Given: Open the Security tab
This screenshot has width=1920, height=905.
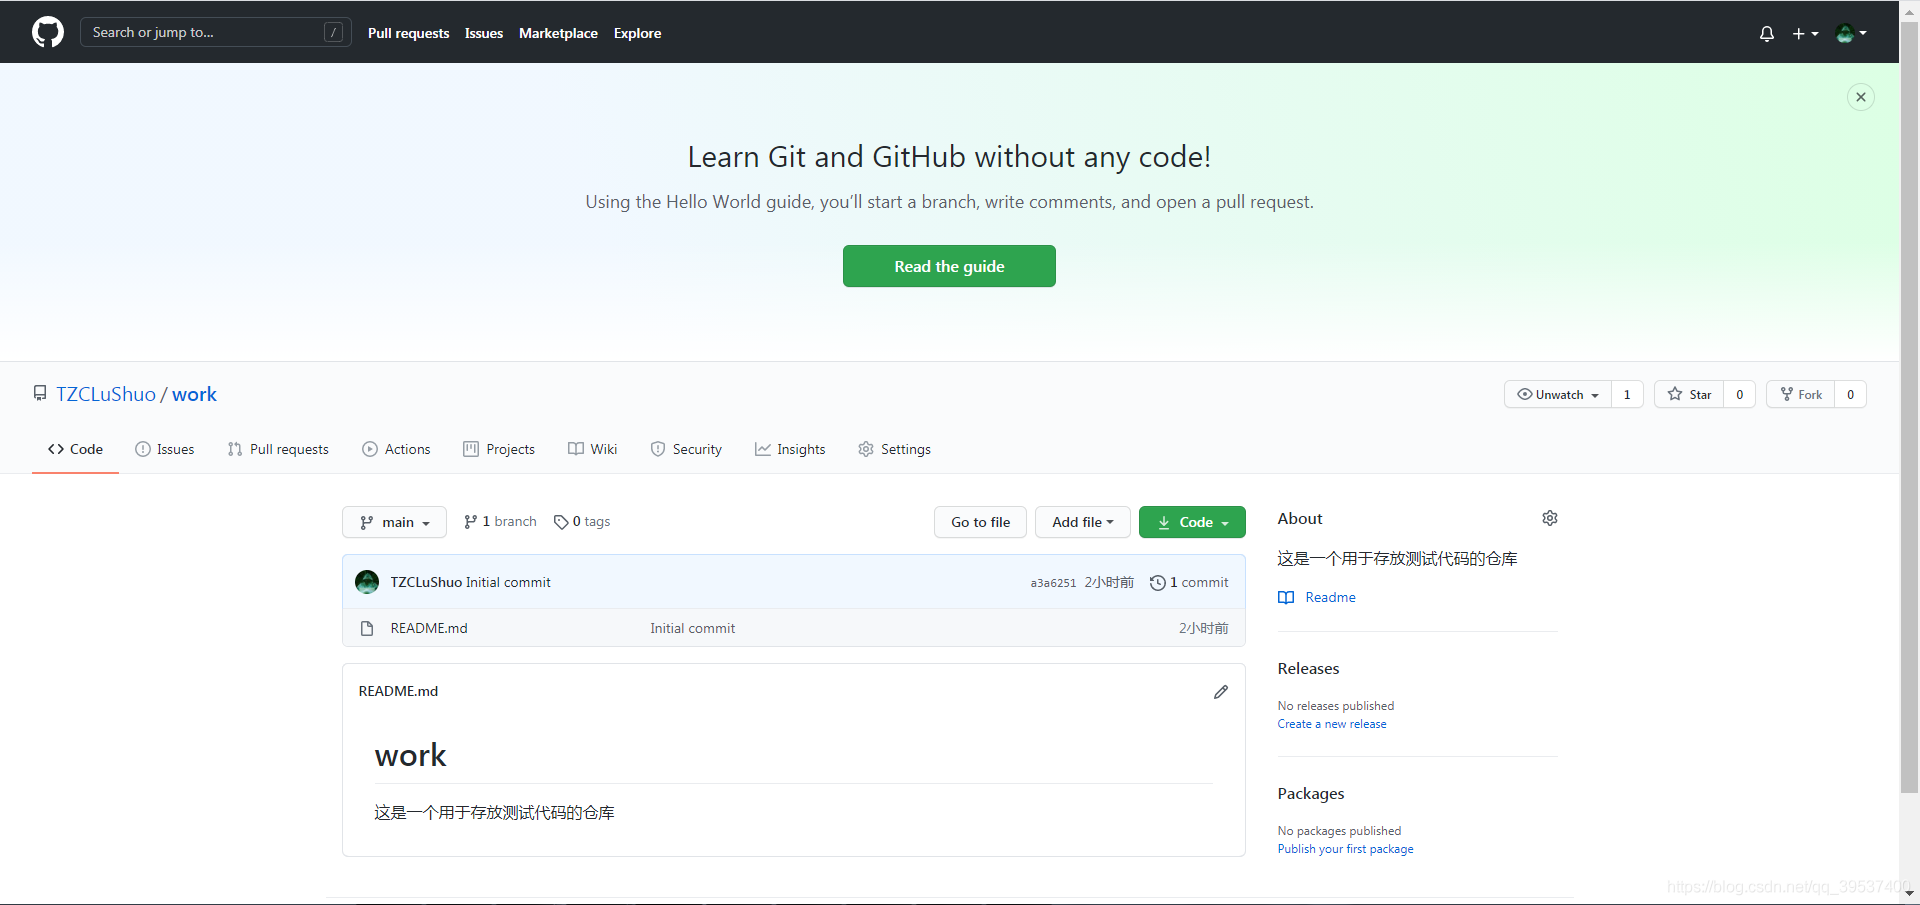Looking at the screenshot, I should [686, 449].
